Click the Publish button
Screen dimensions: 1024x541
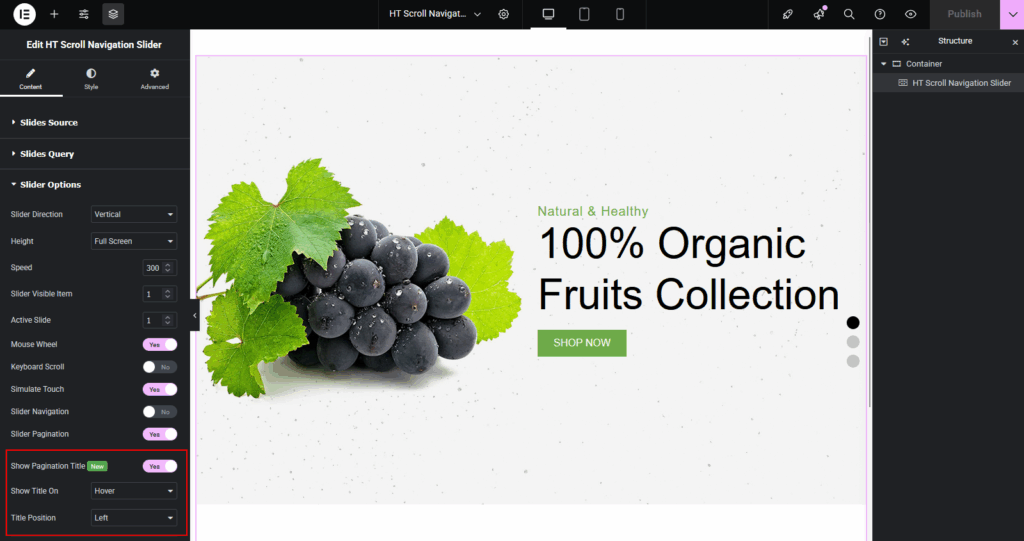(965, 14)
